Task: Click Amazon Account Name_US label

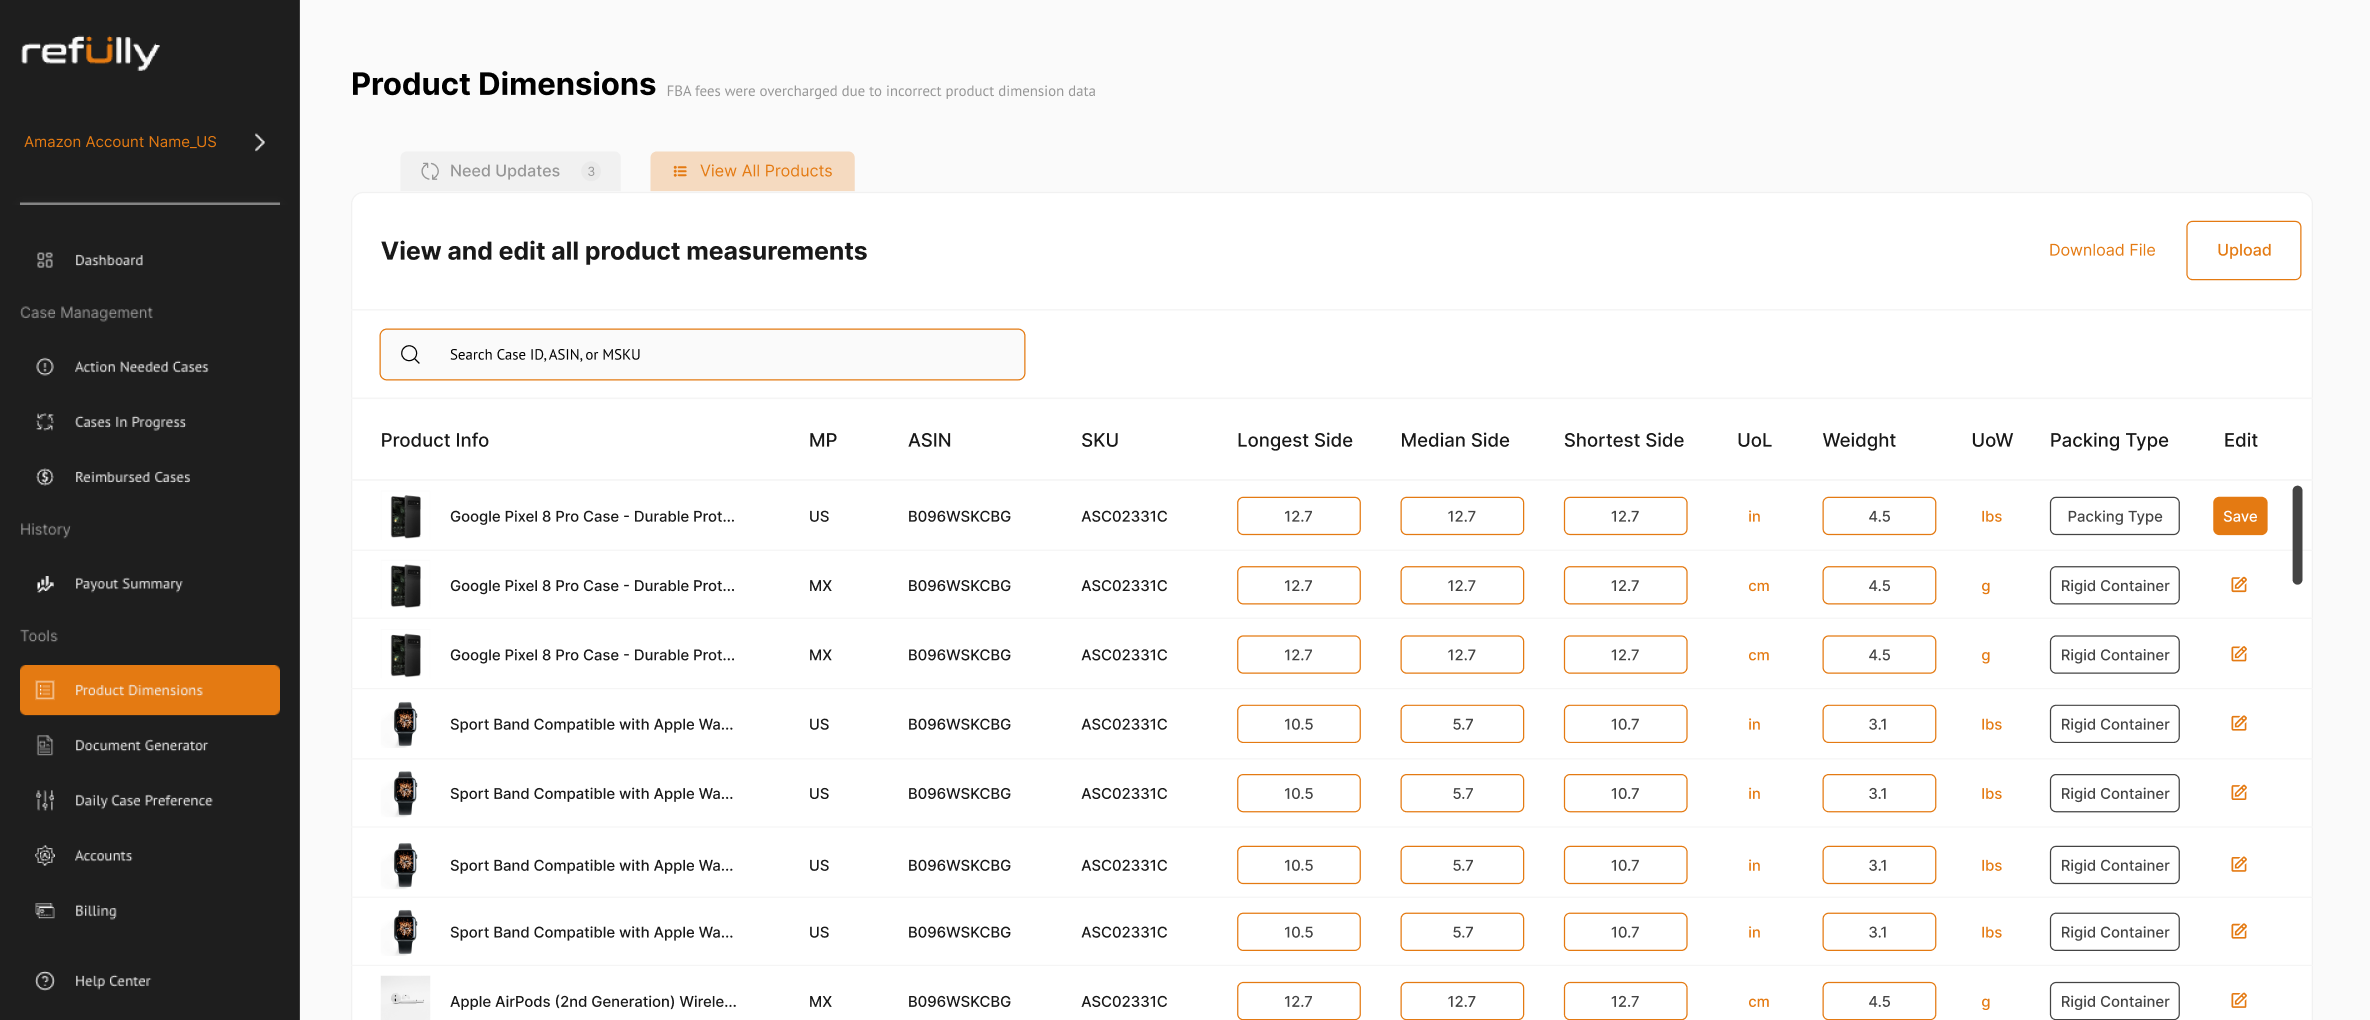Action: (120, 142)
